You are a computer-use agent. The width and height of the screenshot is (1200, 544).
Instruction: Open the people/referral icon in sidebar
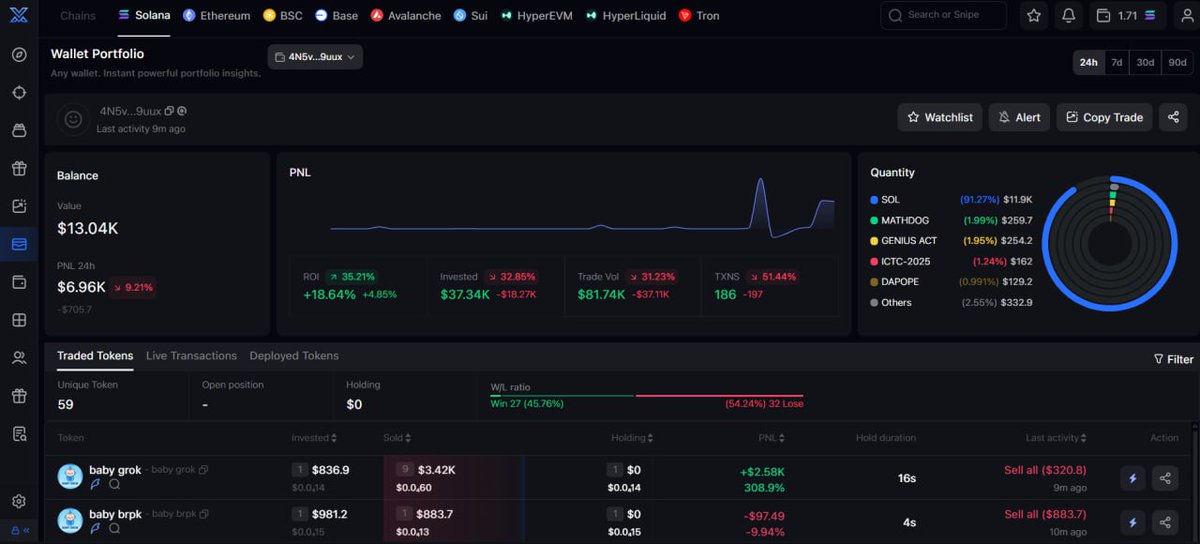click(x=19, y=358)
